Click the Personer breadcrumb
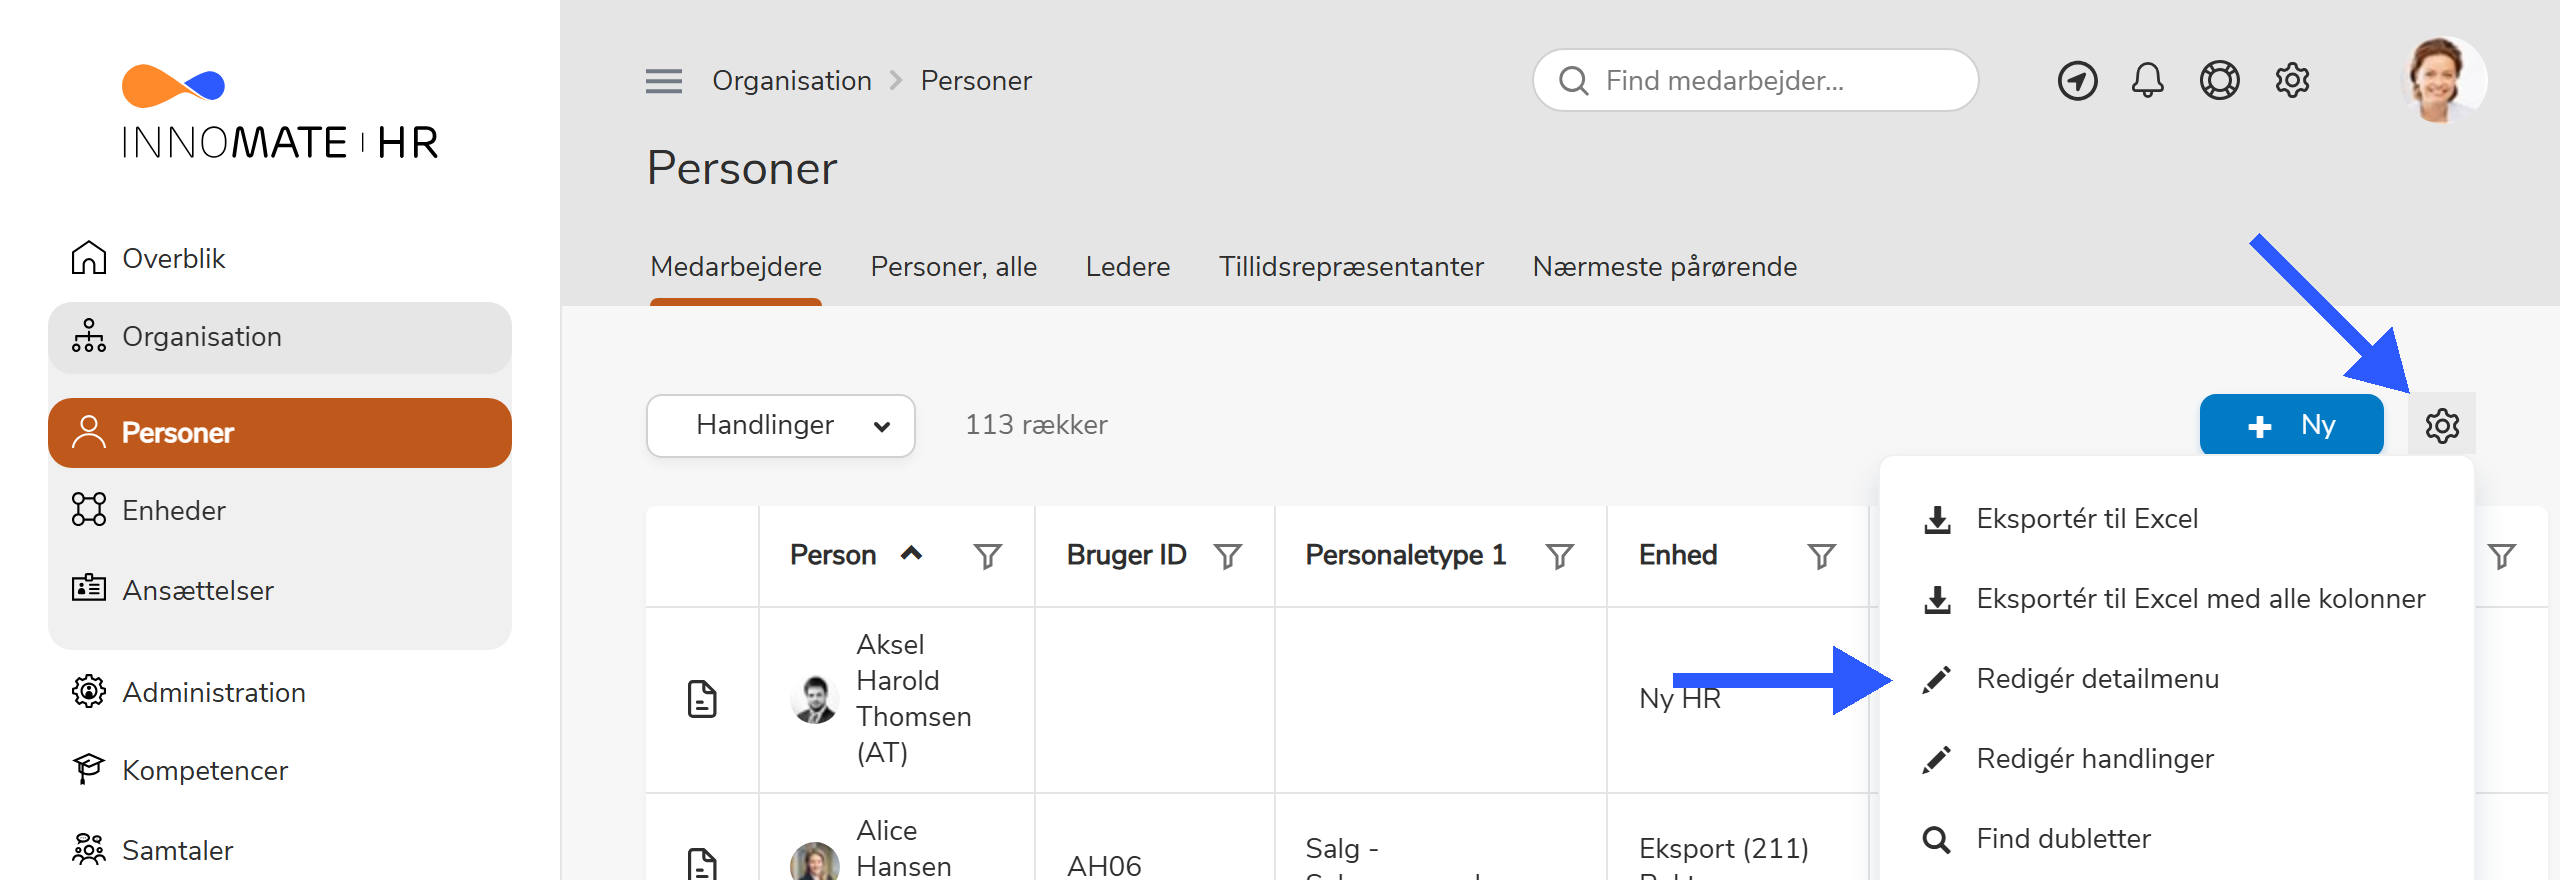The width and height of the screenshot is (2560, 880). (x=976, y=81)
